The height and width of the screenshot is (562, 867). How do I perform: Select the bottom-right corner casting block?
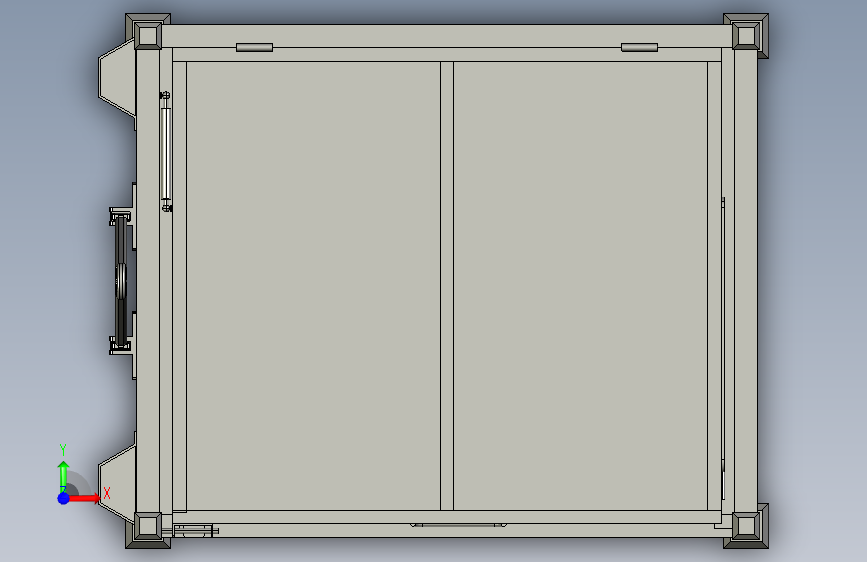[746, 526]
